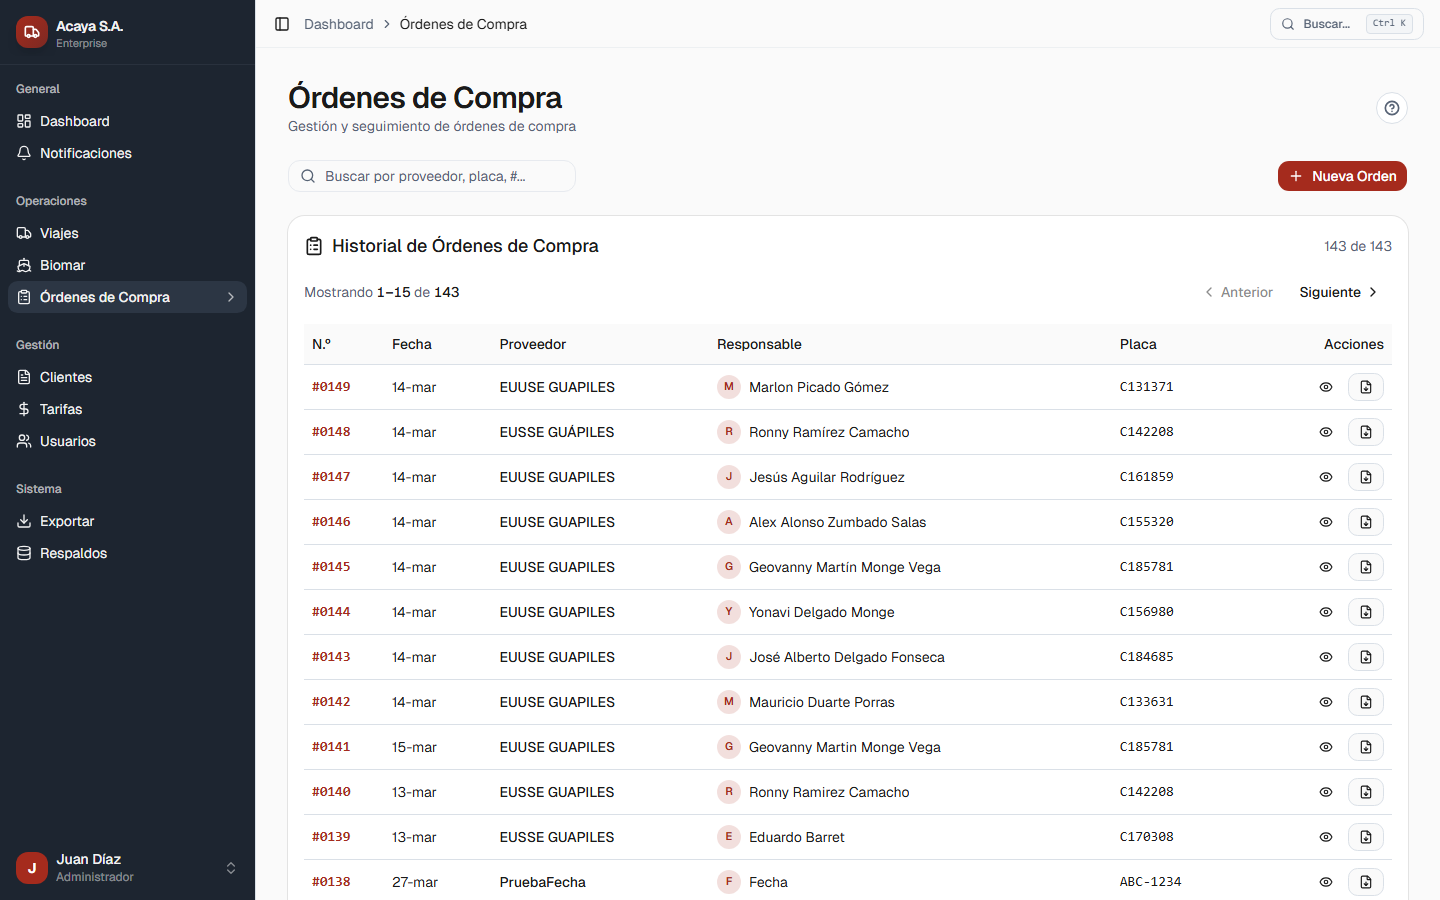
Task: Click Dashboard breadcrumb link
Action: tap(338, 24)
